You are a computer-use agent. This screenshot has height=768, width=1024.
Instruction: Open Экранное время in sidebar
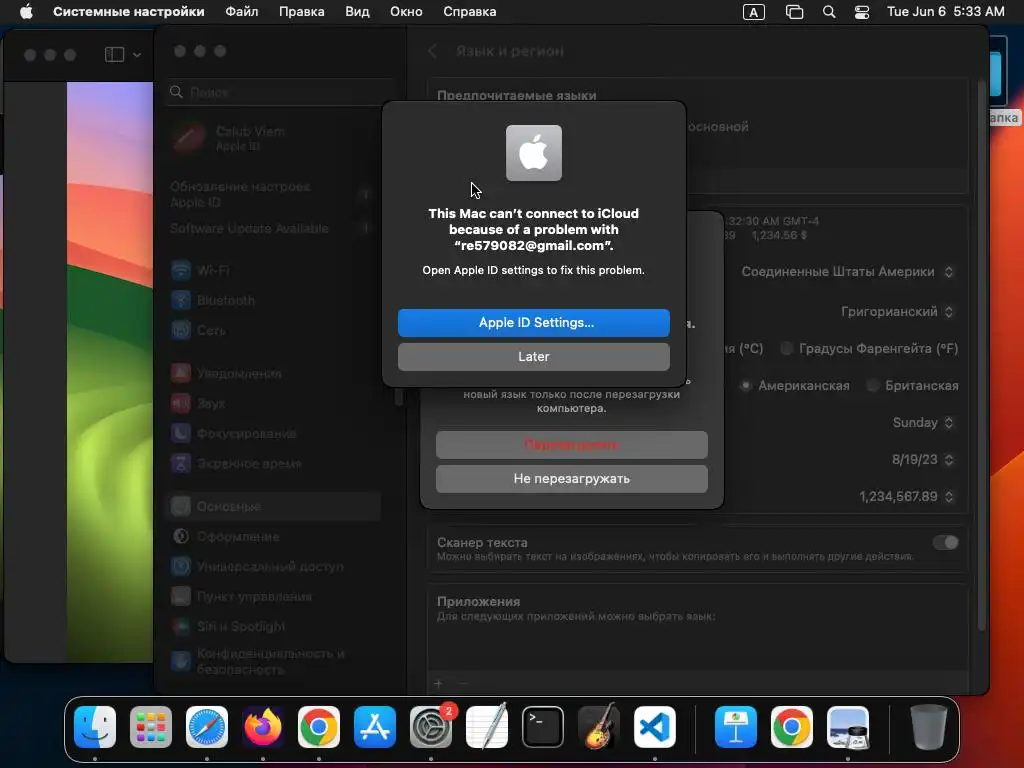click(x=274, y=464)
